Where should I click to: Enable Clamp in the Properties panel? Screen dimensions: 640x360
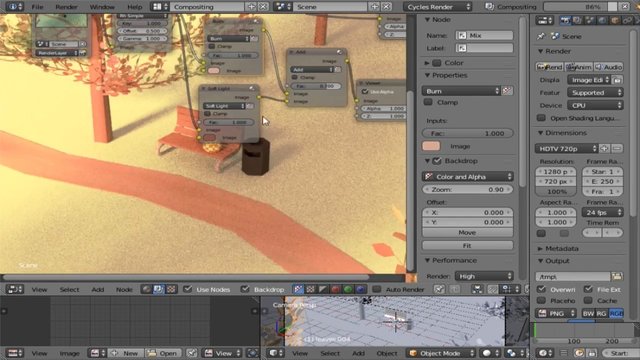click(428, 102)
